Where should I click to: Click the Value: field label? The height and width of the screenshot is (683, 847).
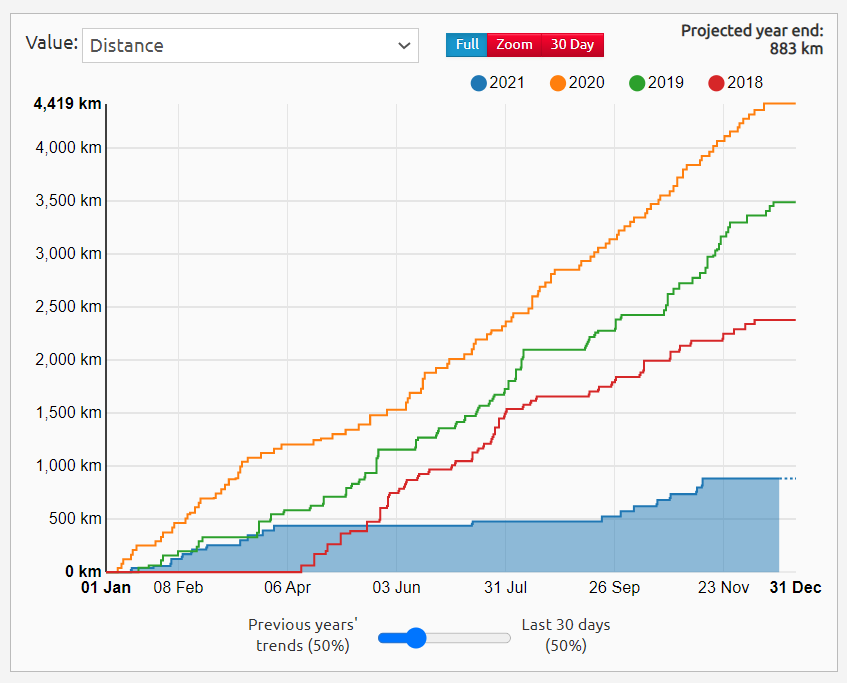click(x=51, y=43)
